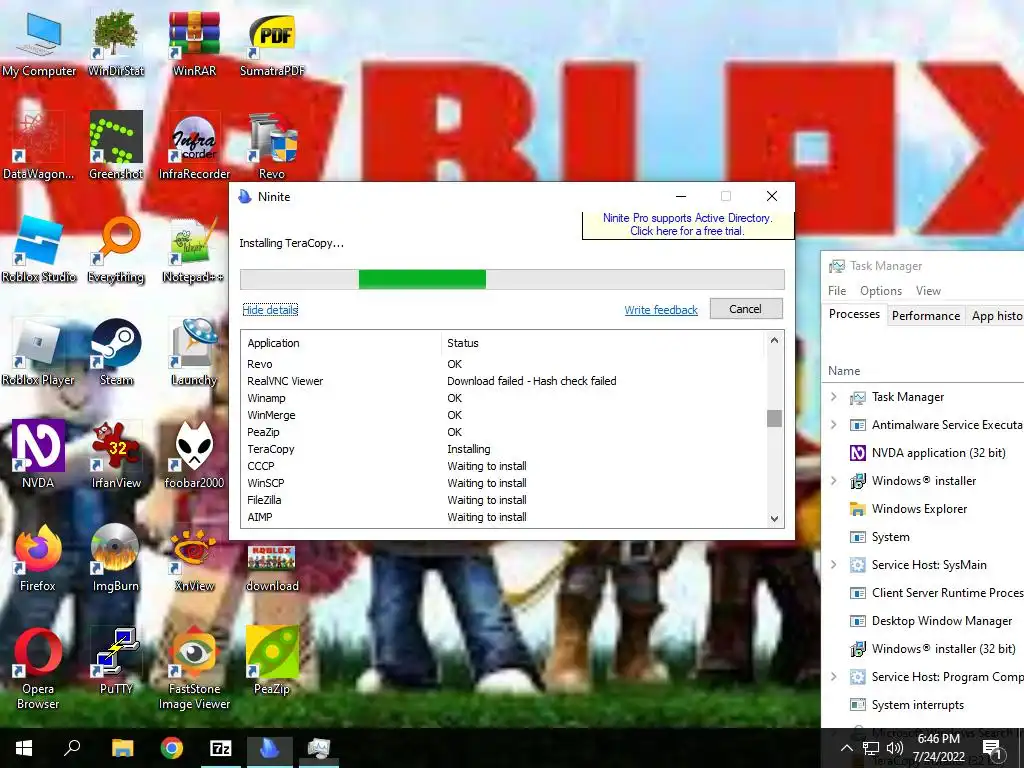Select NVDA application (32 bit) process

pyautogui.click(x=923, y=453)
